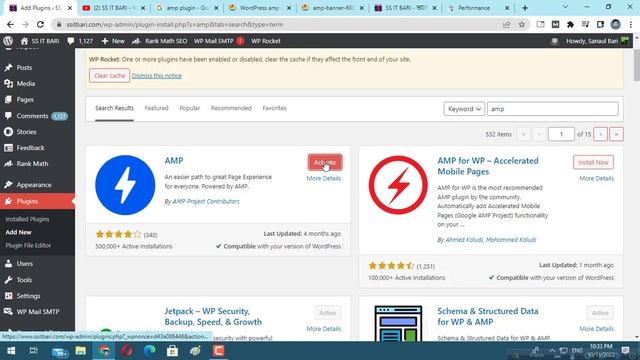Select the Search Results tab
Image resolution: width=640 pixels, height=360 pixels.
(114, 108)
